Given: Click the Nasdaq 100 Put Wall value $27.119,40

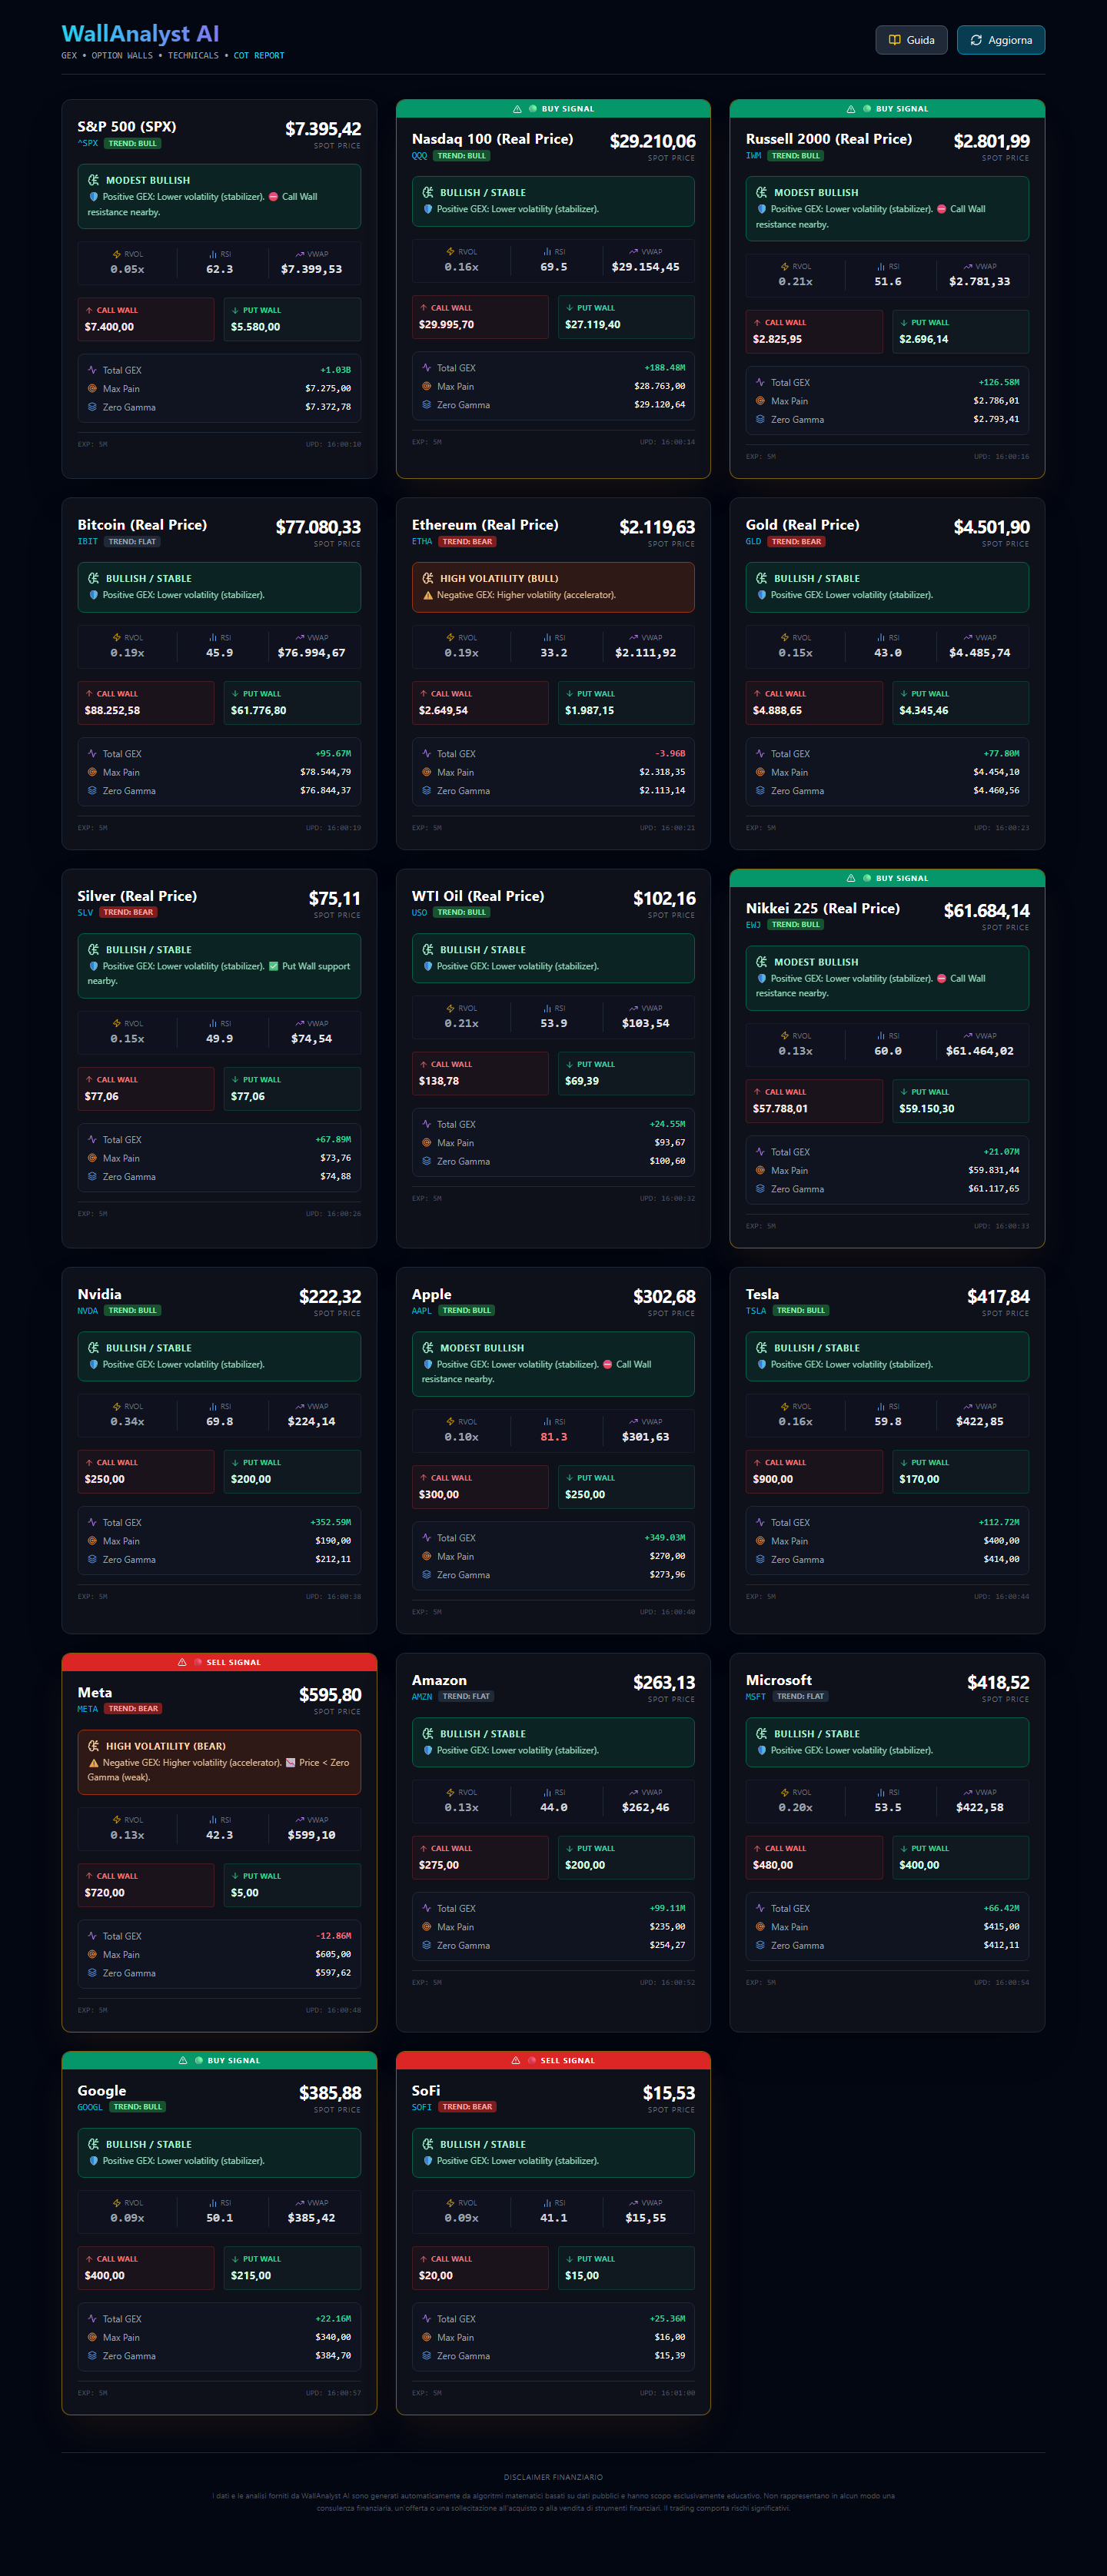Looking at the screenshot, I should (x=593, y=325).
